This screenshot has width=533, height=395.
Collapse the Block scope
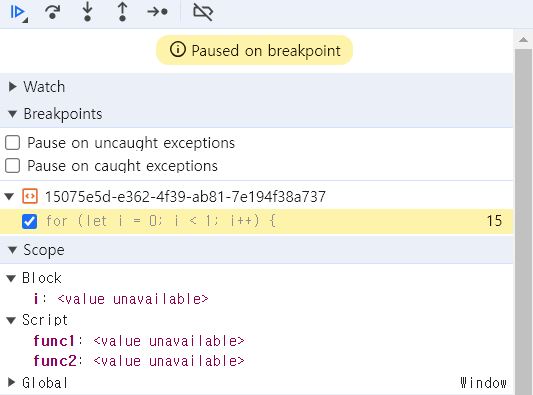(11, 279)
